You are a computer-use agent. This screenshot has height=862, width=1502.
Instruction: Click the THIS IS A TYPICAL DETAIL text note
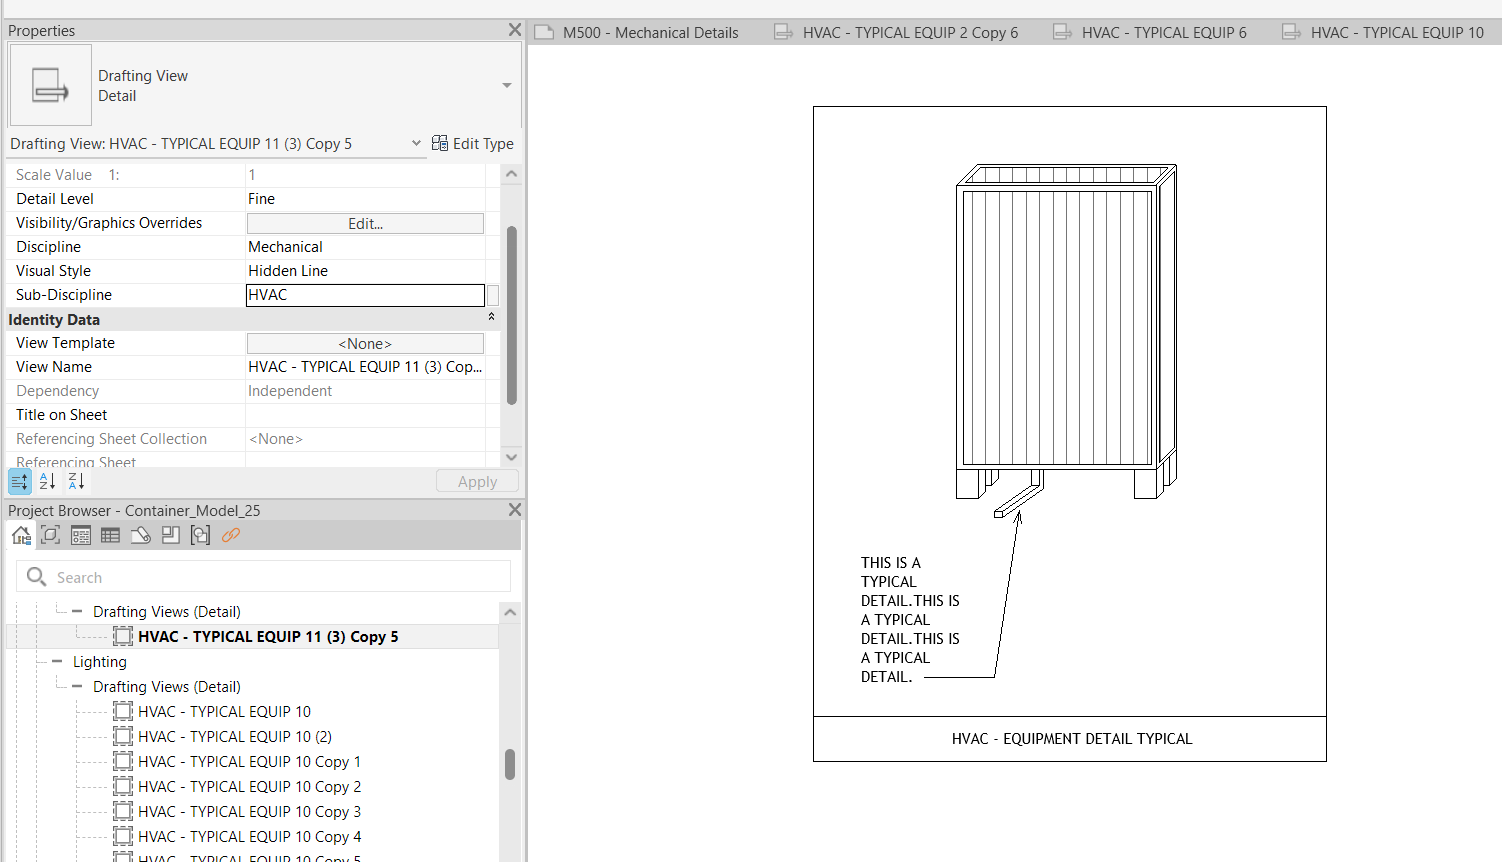pyautogui.click(x=909, y=619)
